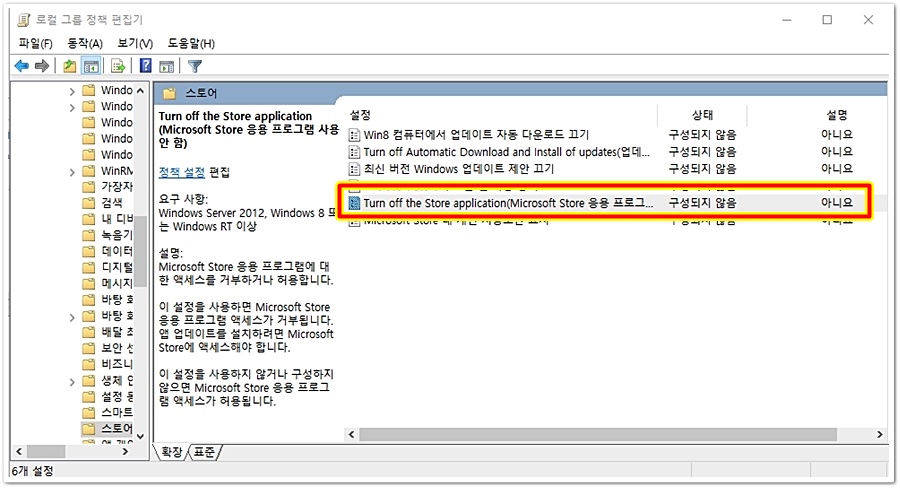The width and height of the screenshot is (900, 488).
Task: Click 아니요 in the 최신 버전 Windows row
Action: click(x=836, y=169)
